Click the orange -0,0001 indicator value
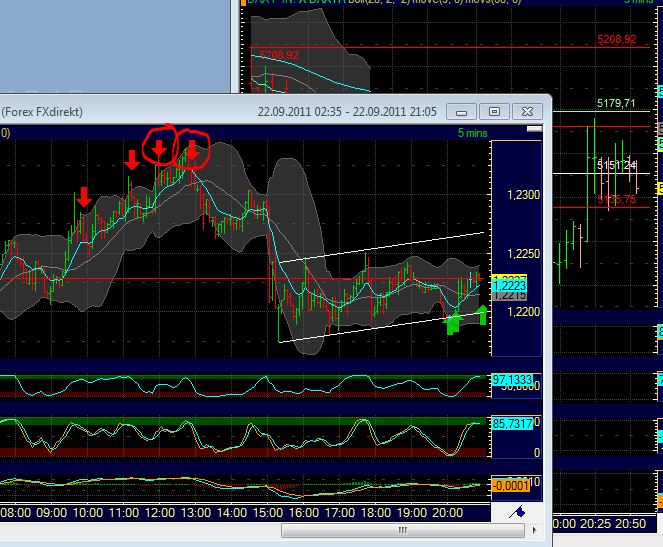 510,486
